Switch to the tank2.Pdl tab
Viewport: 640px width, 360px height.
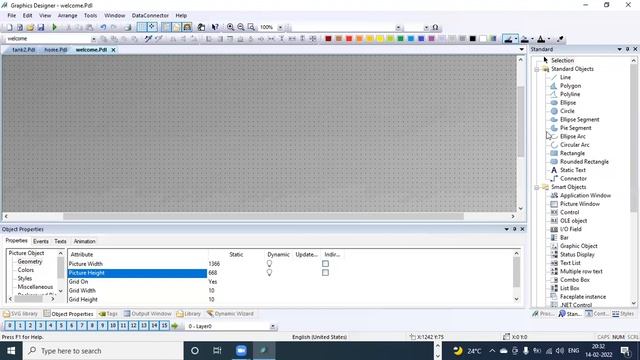pos(23,50)
